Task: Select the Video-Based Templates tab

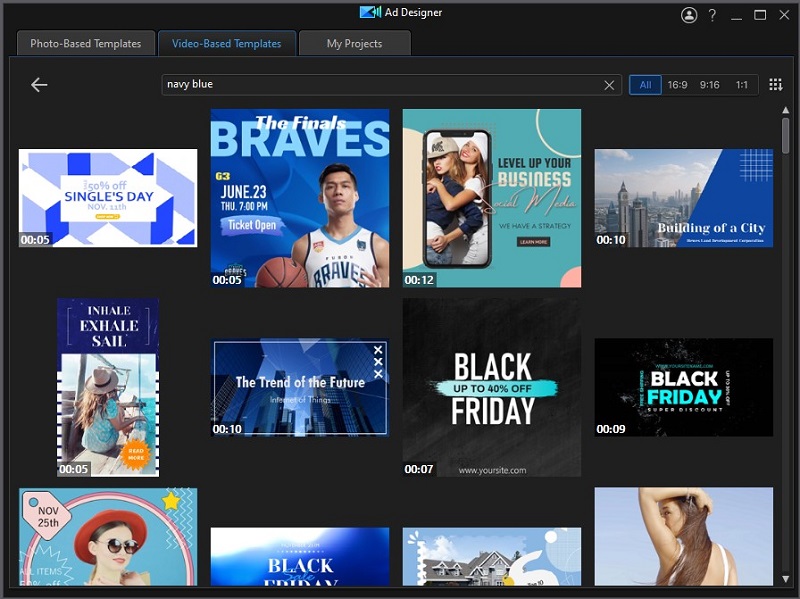Action: point(227,43)
